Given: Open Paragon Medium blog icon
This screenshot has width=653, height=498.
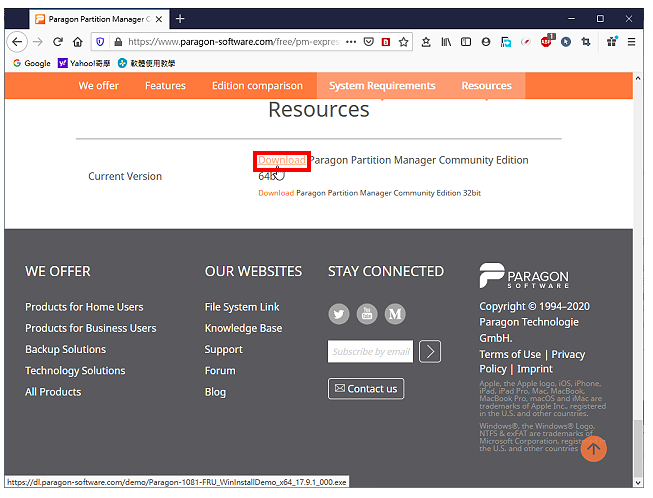Looking at the screenshot, I should (395, 314).
